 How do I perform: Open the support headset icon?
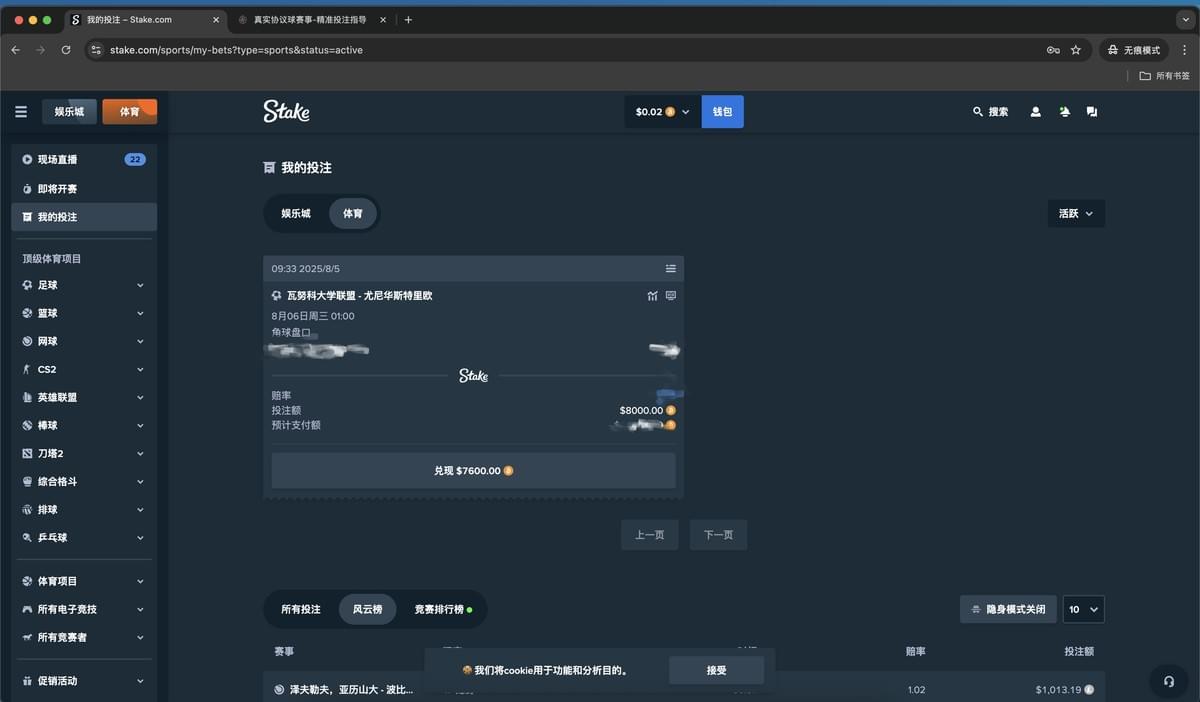click(1169, 681)
